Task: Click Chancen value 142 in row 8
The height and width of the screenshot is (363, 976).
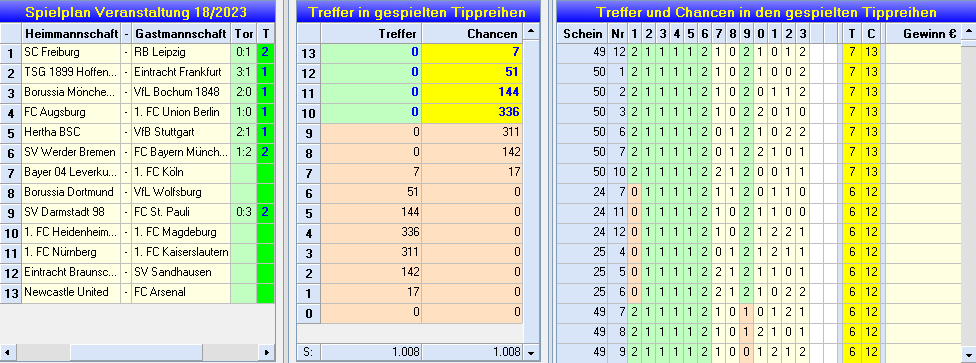Action: (x=472, y=152)
